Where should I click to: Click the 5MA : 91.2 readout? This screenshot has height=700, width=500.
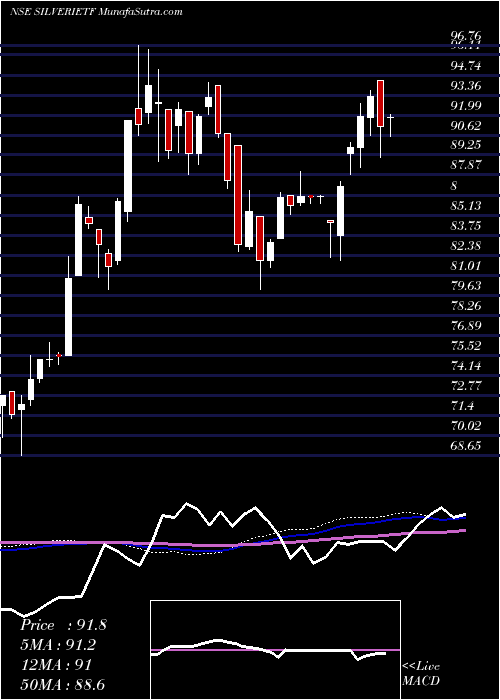click(x=59, y=645)
